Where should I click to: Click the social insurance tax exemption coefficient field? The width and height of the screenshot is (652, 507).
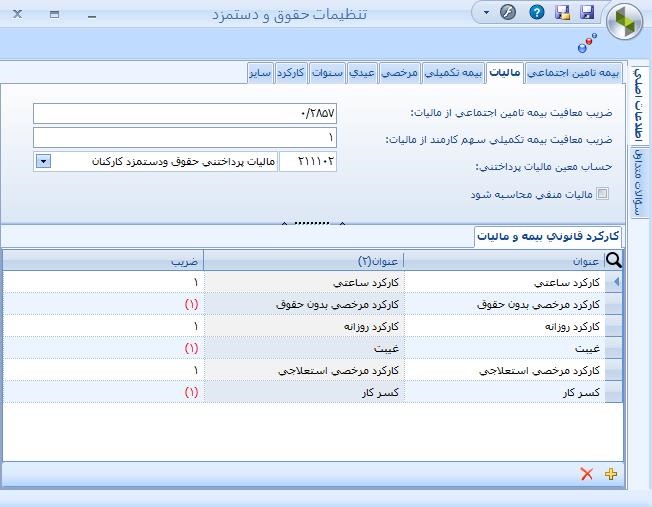(185, 113)
